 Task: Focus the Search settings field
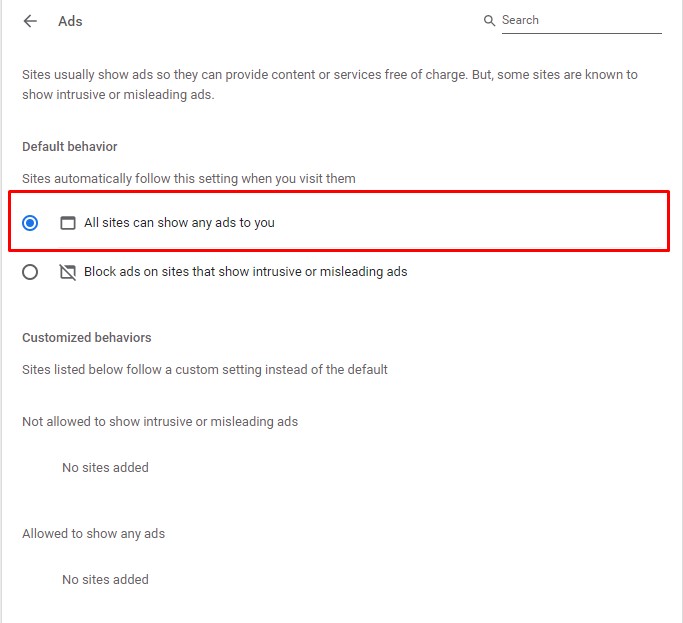[582, 20]
